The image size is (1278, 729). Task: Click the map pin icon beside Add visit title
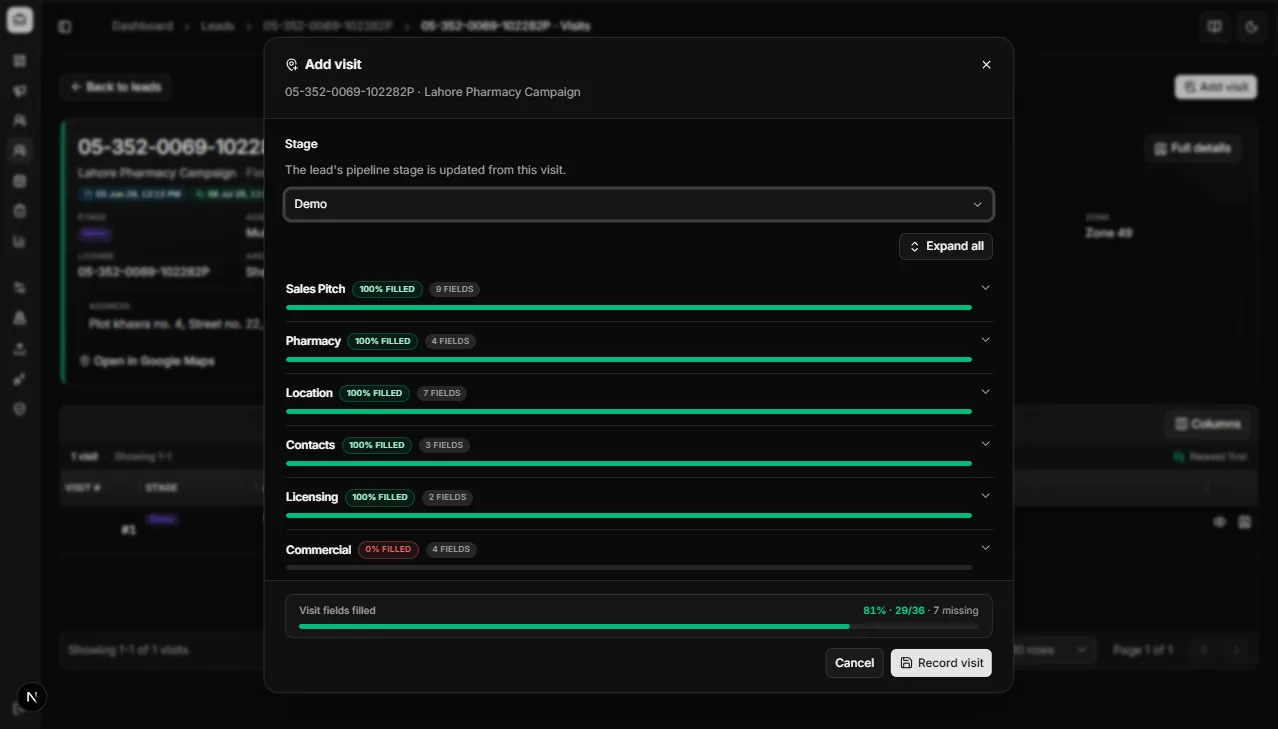pos(292,64)
